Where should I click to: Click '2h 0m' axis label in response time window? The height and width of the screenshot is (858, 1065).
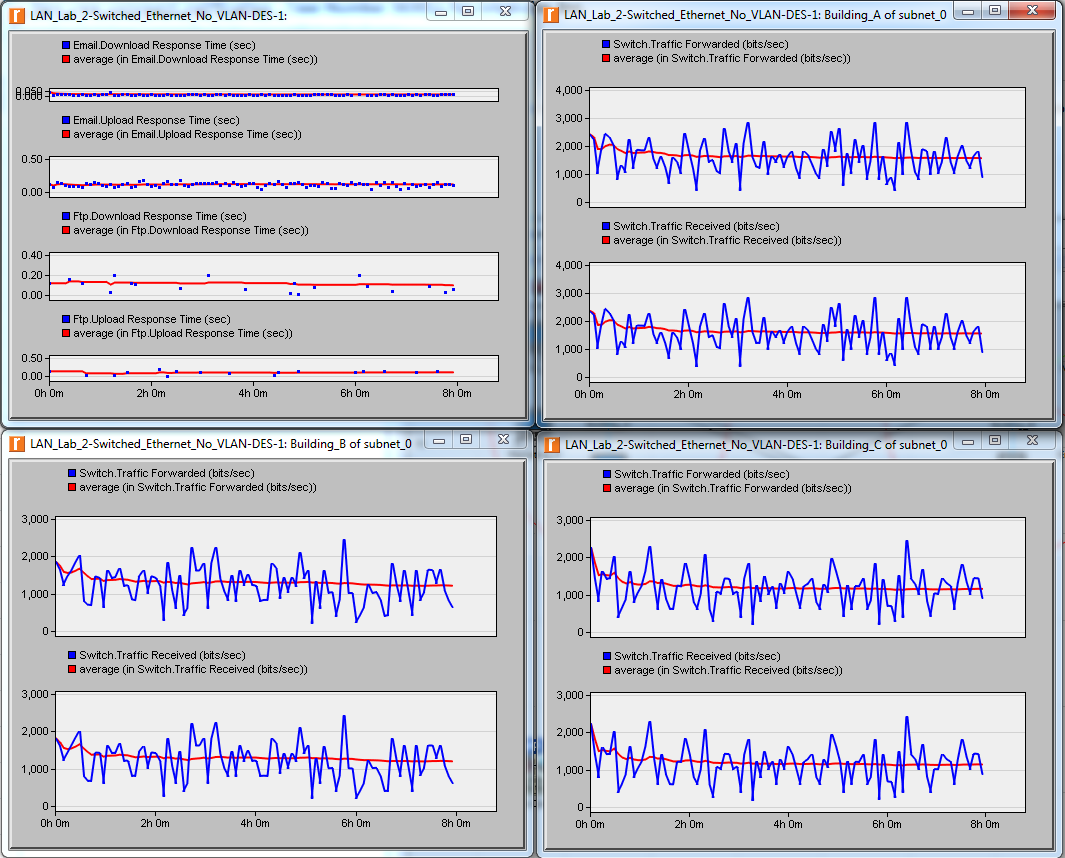[151, 393]
